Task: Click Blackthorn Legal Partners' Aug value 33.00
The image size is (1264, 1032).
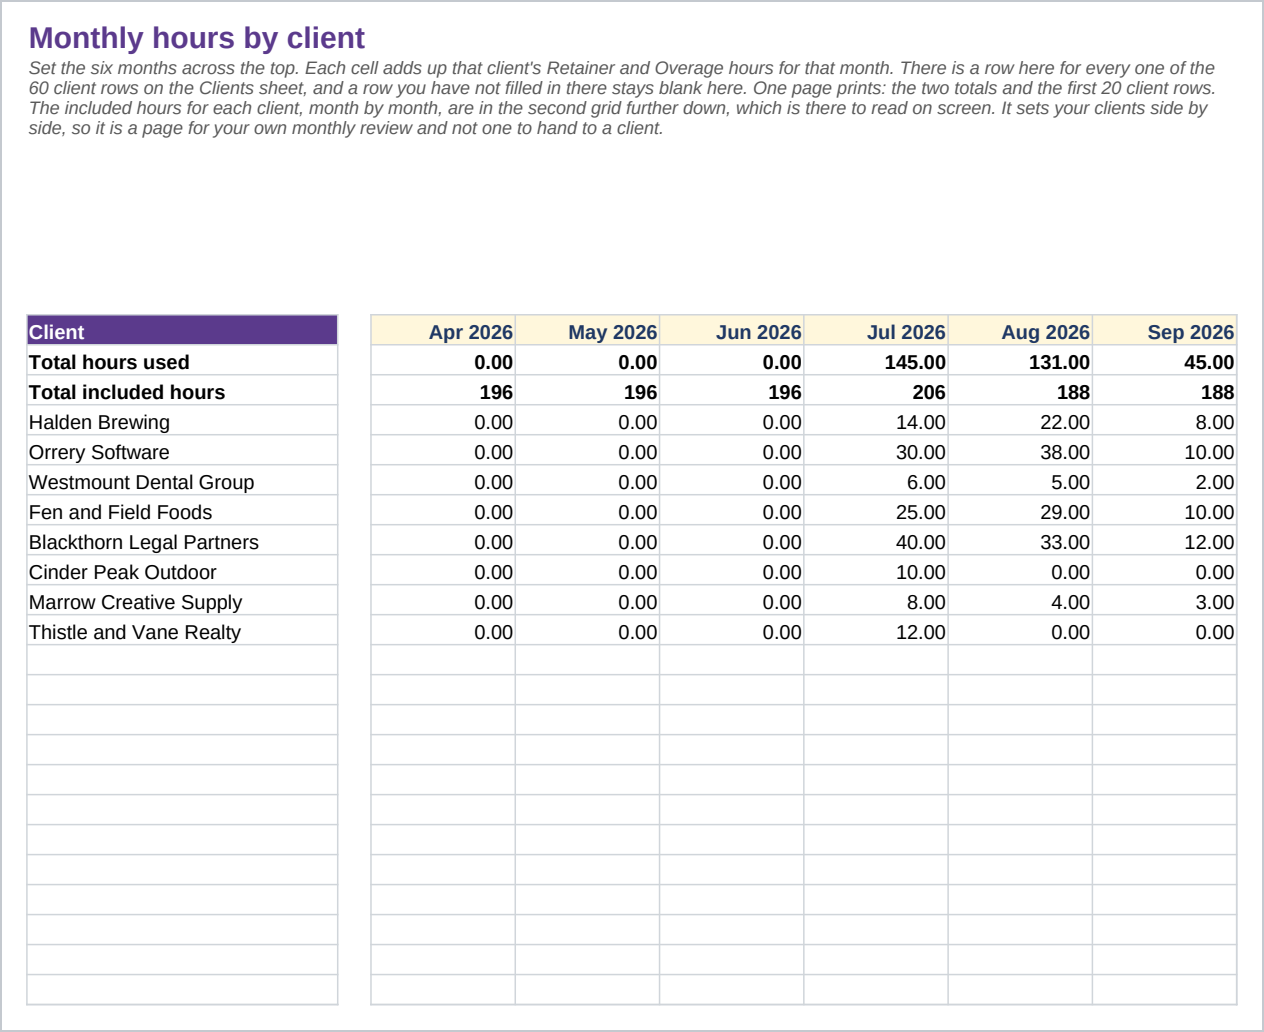Action: click(1020, 541)
